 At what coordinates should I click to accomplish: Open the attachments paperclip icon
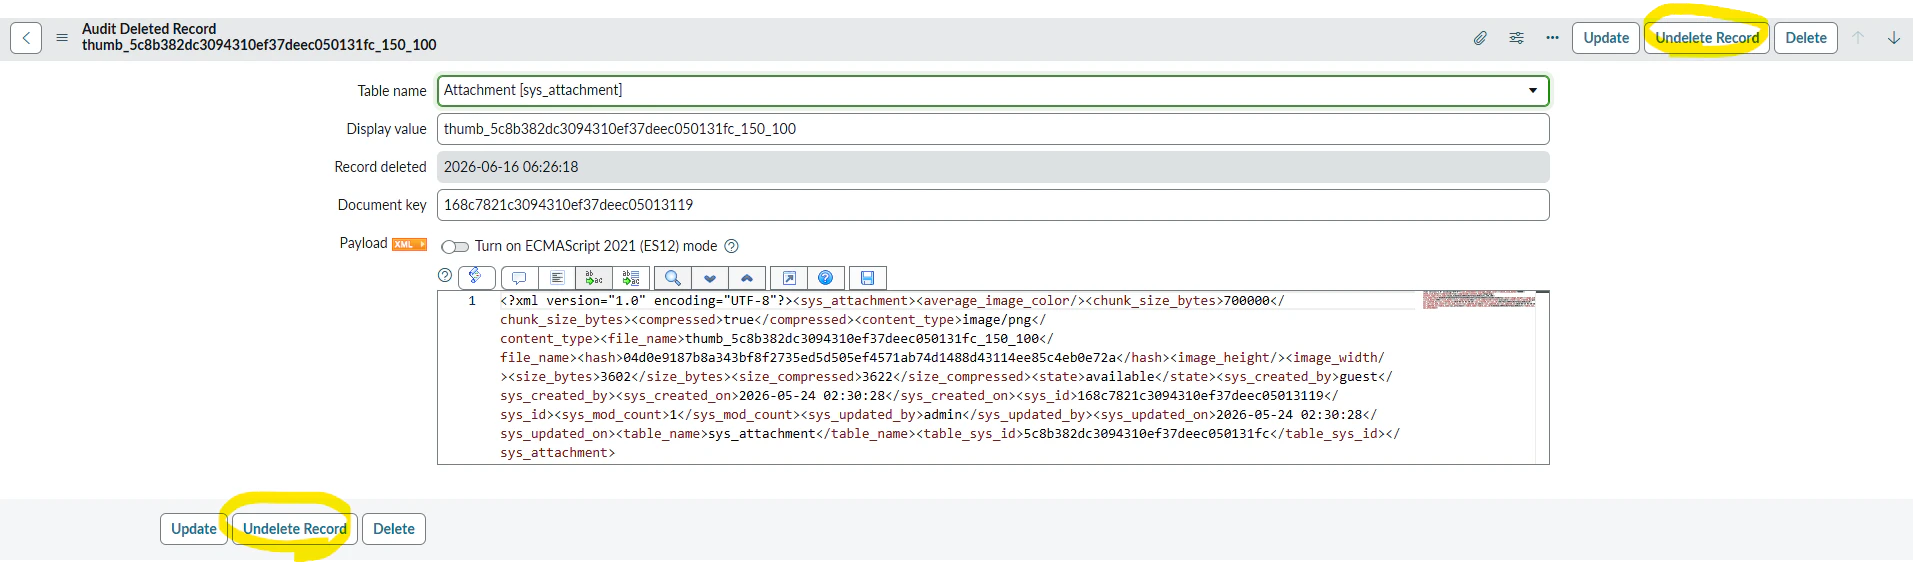click(x=1480, y=38)
